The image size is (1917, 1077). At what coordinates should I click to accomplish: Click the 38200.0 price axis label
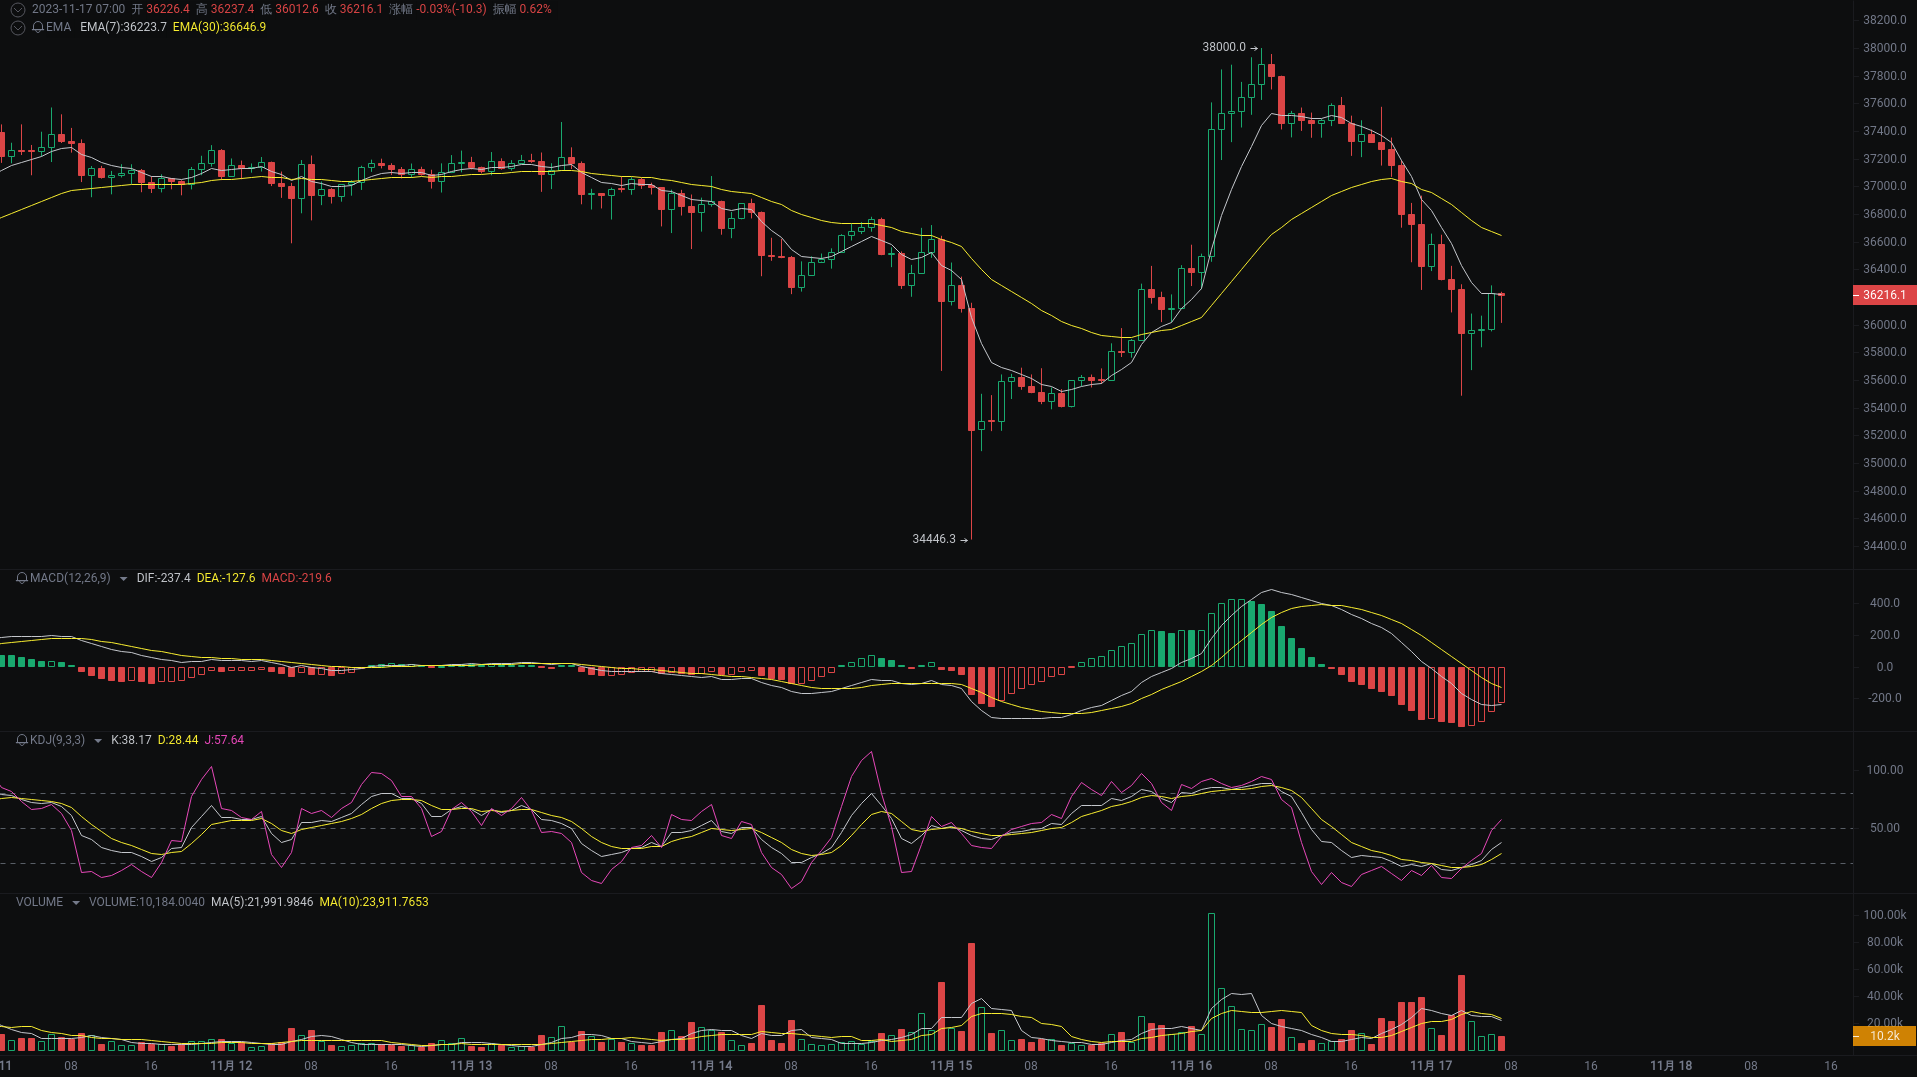coord(1885,20)
